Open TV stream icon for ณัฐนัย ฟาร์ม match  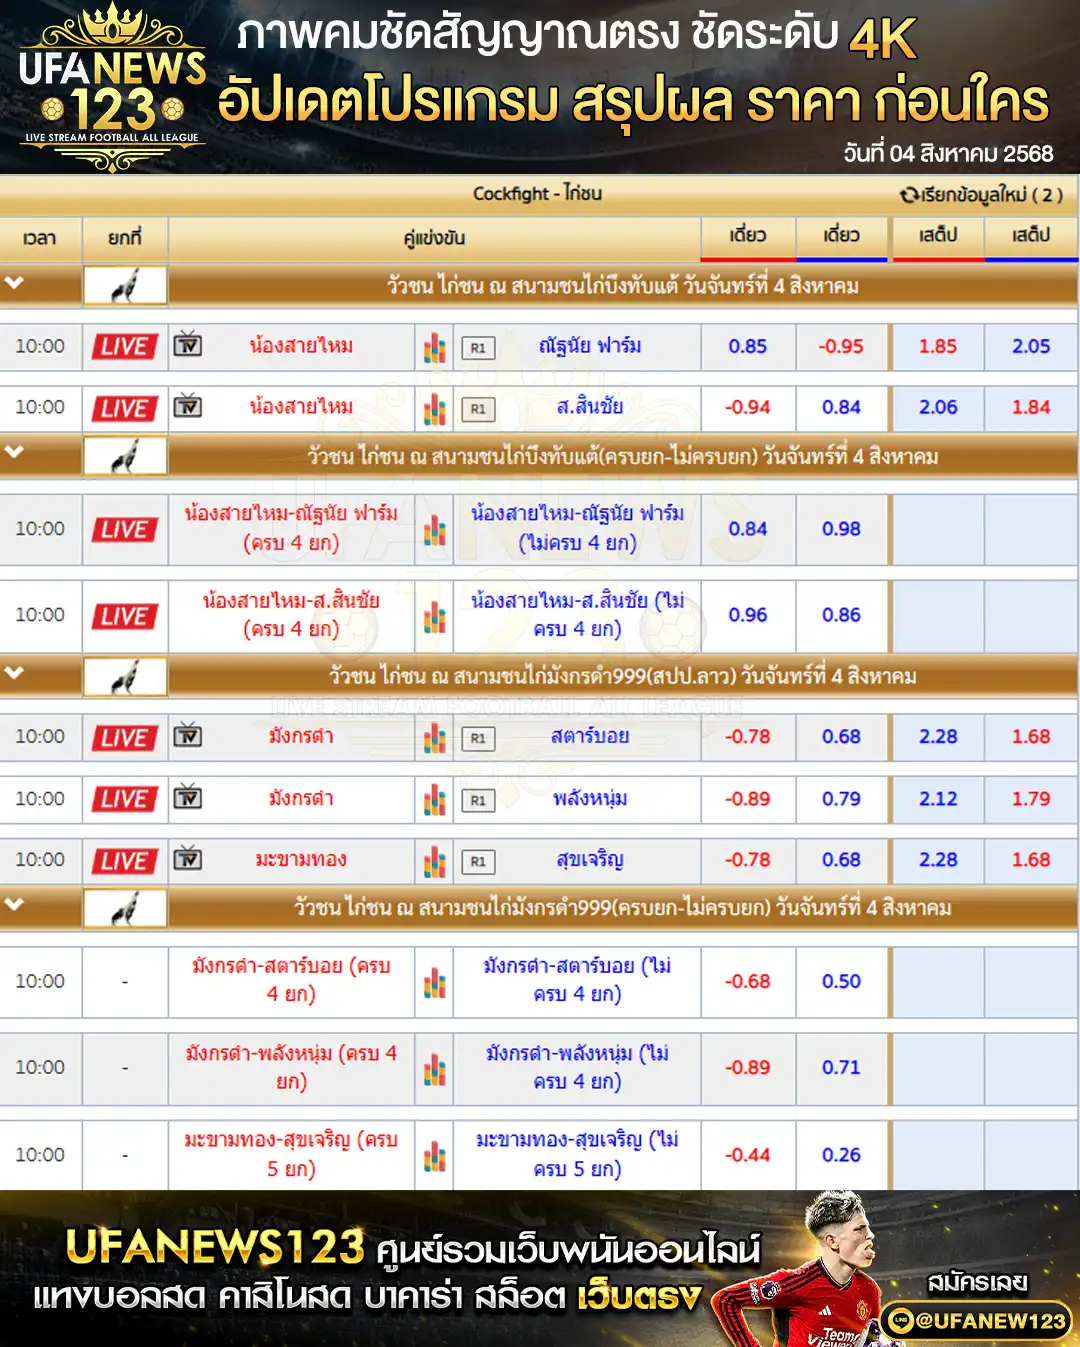tap(187, 346)
